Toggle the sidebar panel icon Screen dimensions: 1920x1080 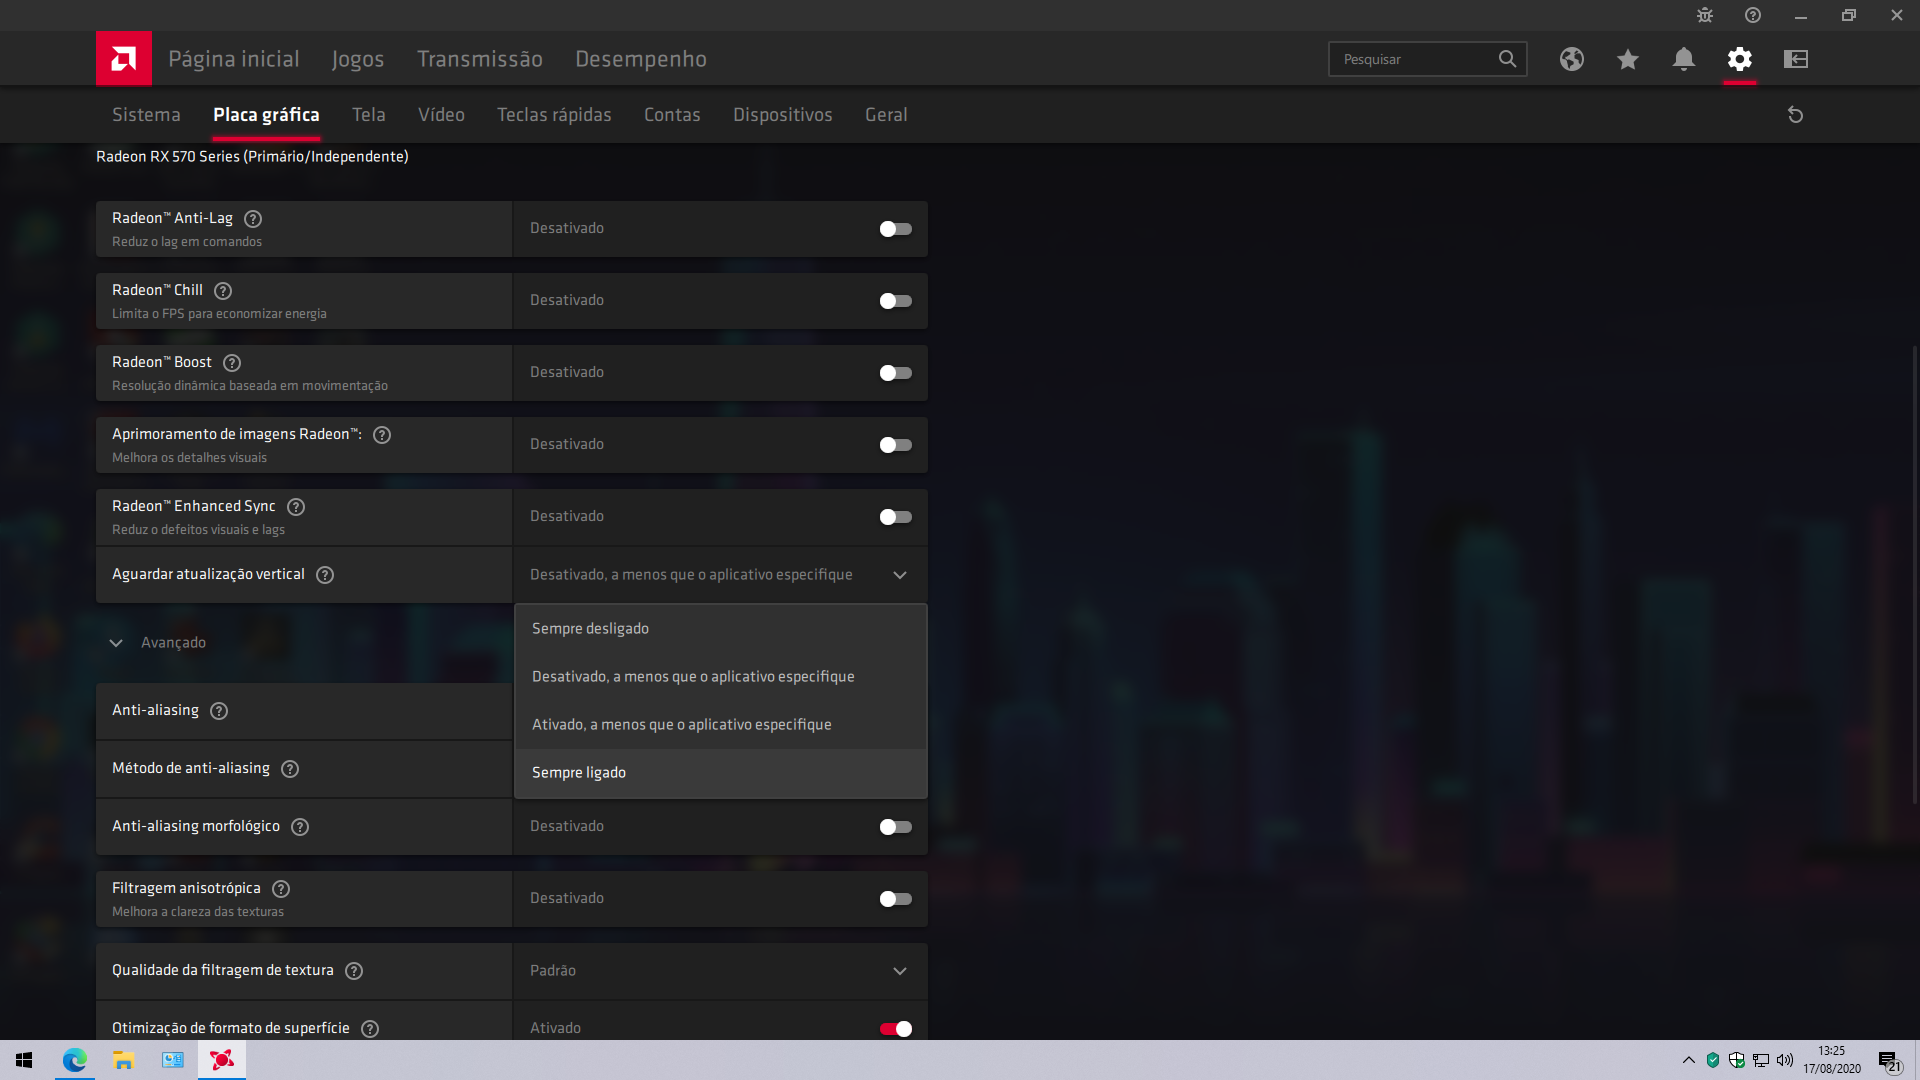click(1796, 59)
